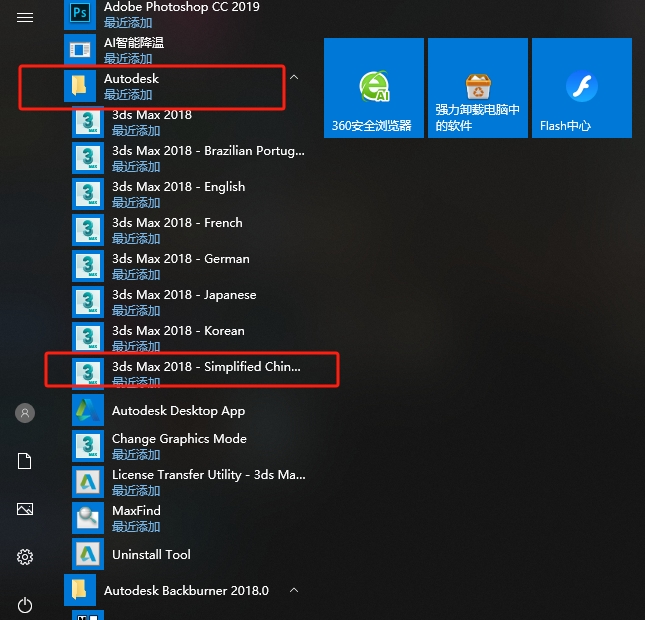Open the Uninstall Tool icon
This screenshot has width=645, height=620.
click(87, 554)
